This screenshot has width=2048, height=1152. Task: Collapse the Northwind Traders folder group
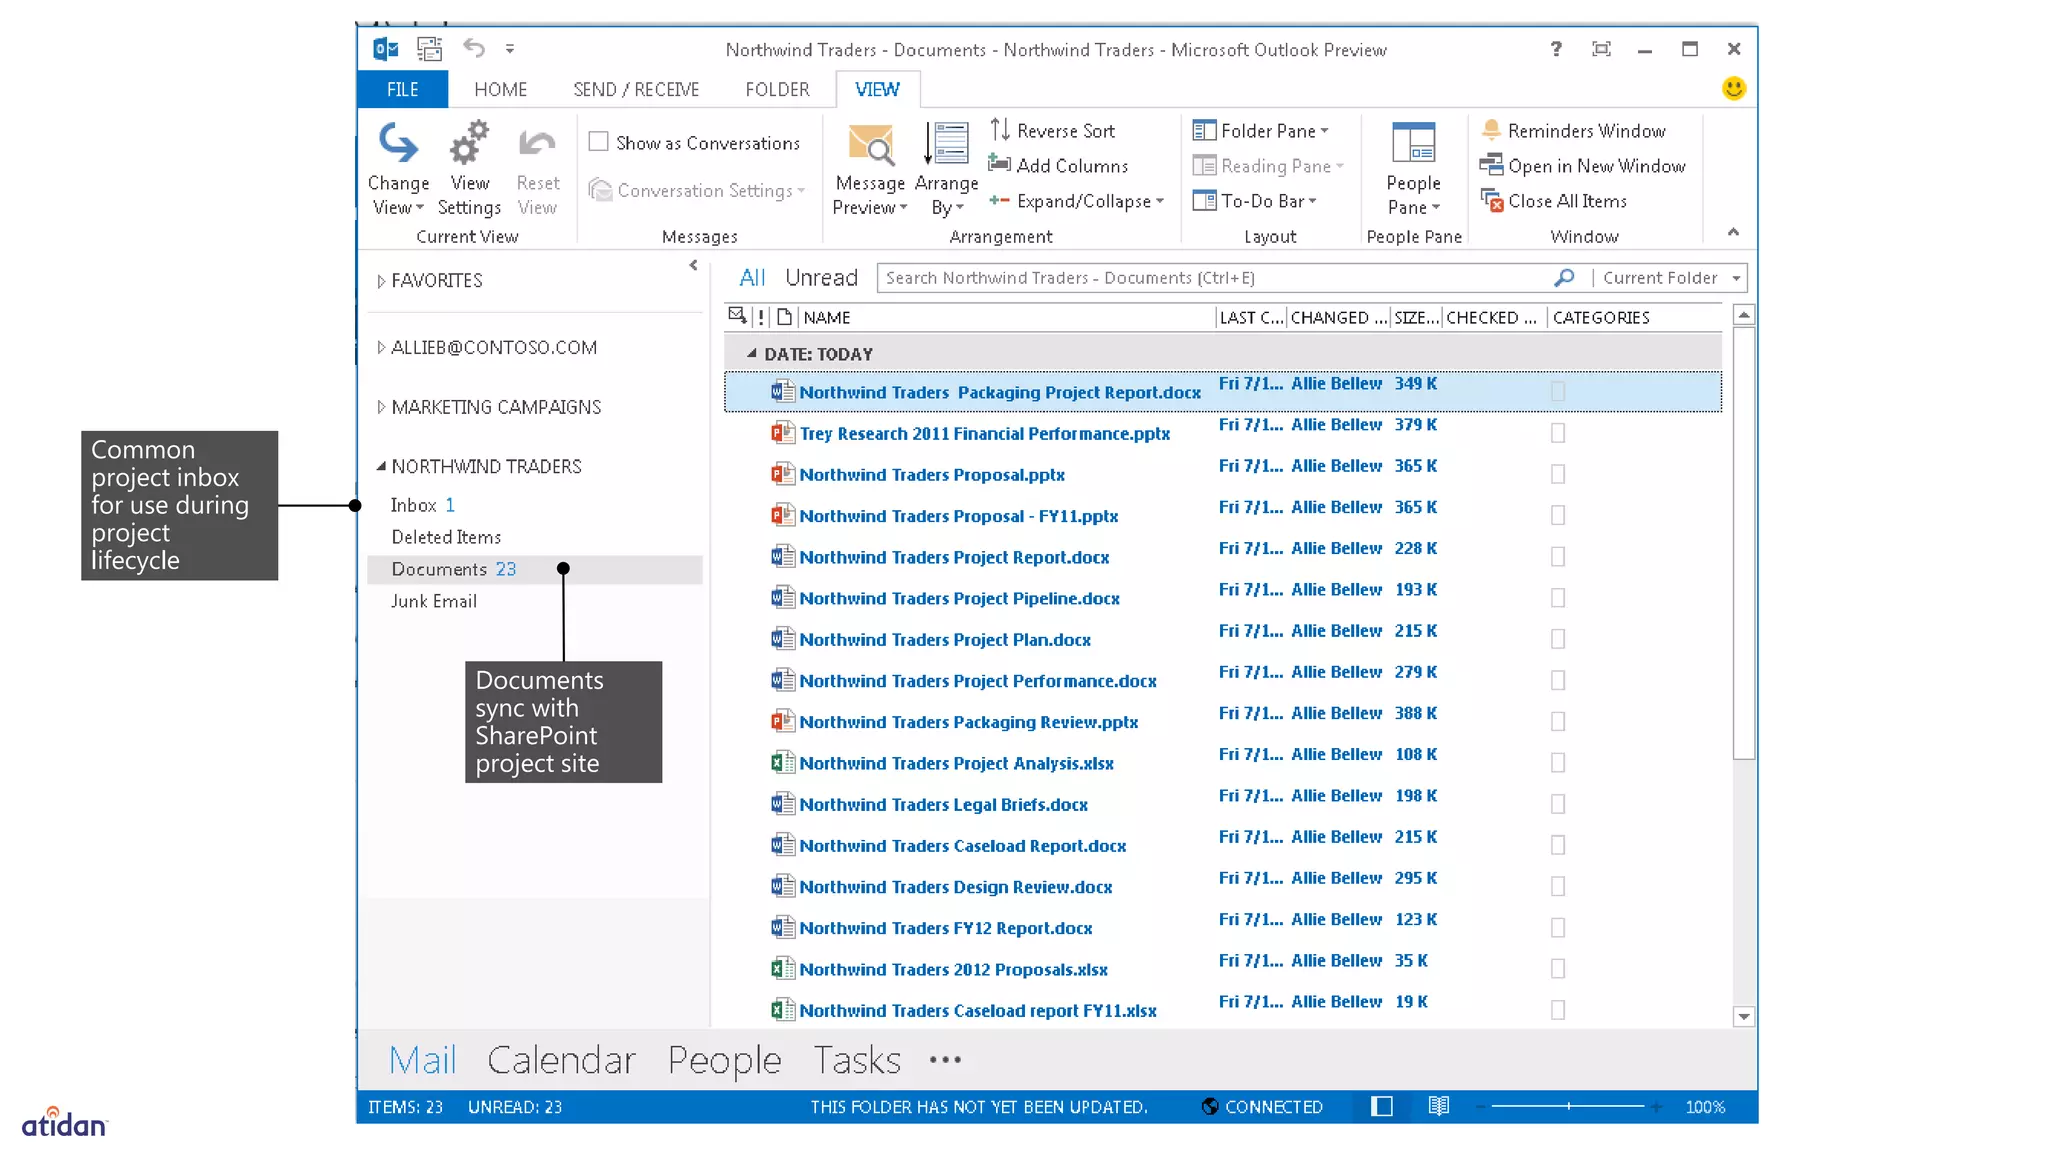coord(380,466)
